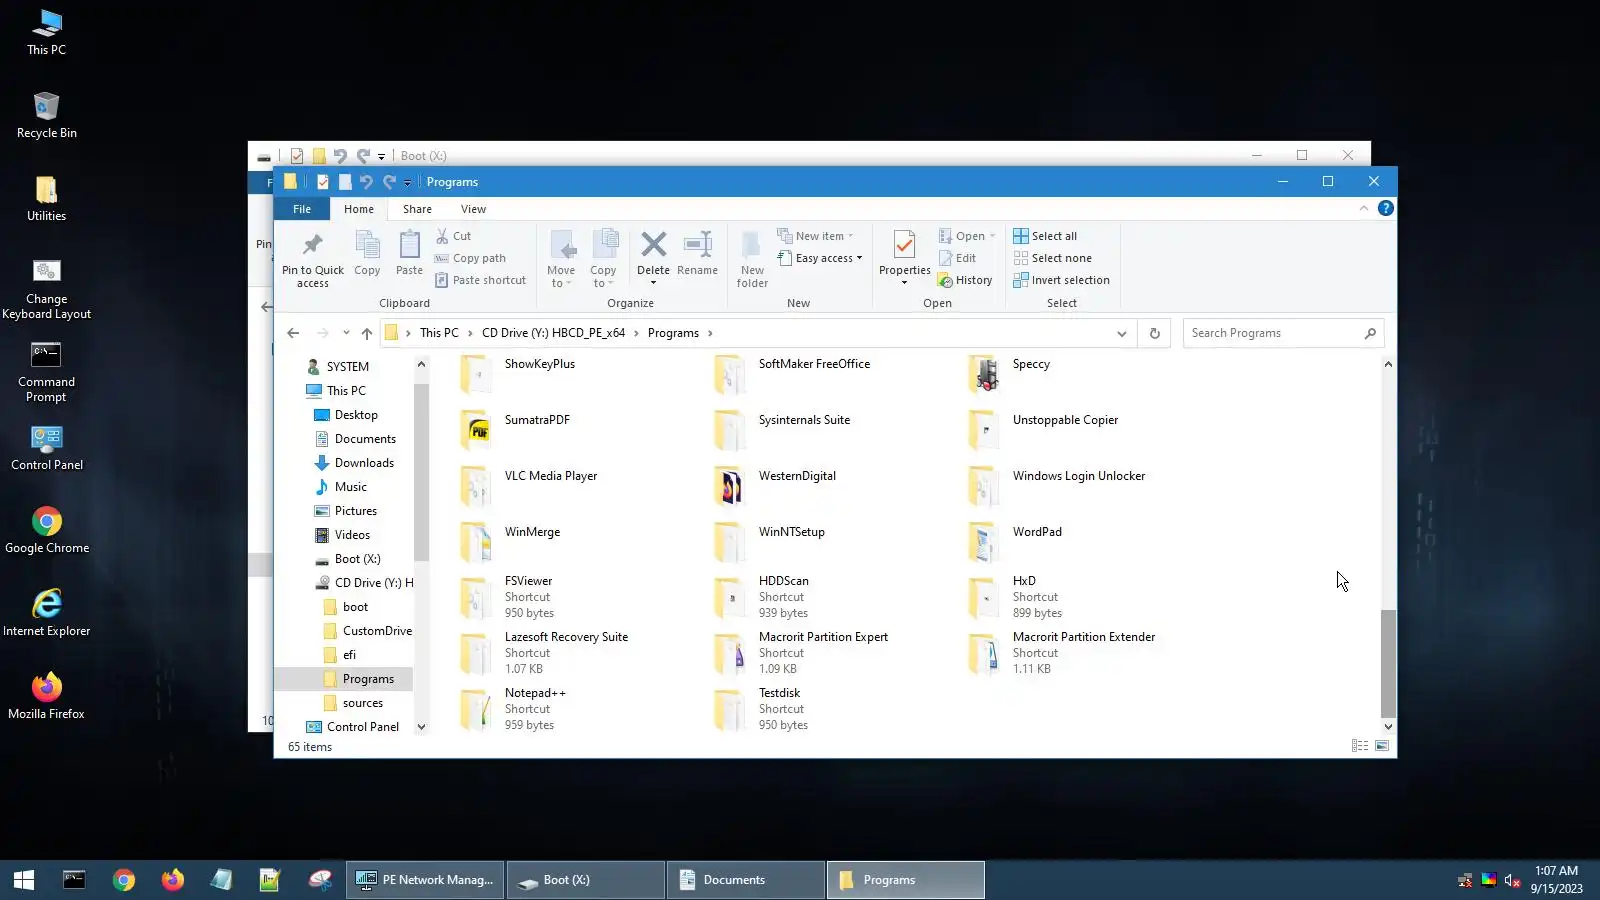The width and height of the screenshot is (1600, 900).
Task: Refresh the Programs folder view
Action: (x=1154, y=333)
